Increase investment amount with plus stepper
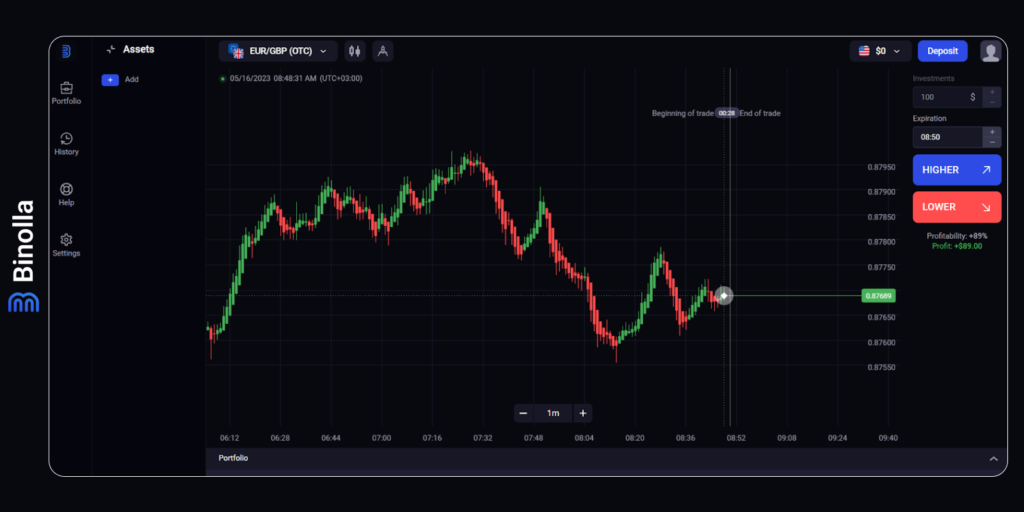Image resolution: width=1024 pixels, height=512 pixels. [992, 92]
